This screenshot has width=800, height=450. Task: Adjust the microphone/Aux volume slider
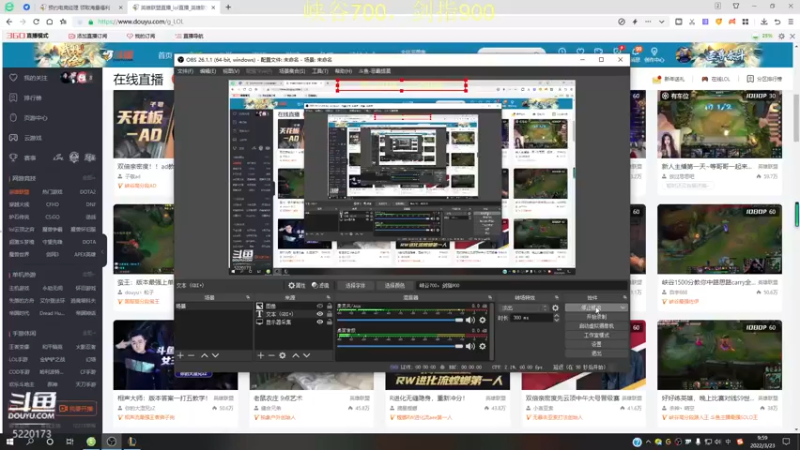399,320
